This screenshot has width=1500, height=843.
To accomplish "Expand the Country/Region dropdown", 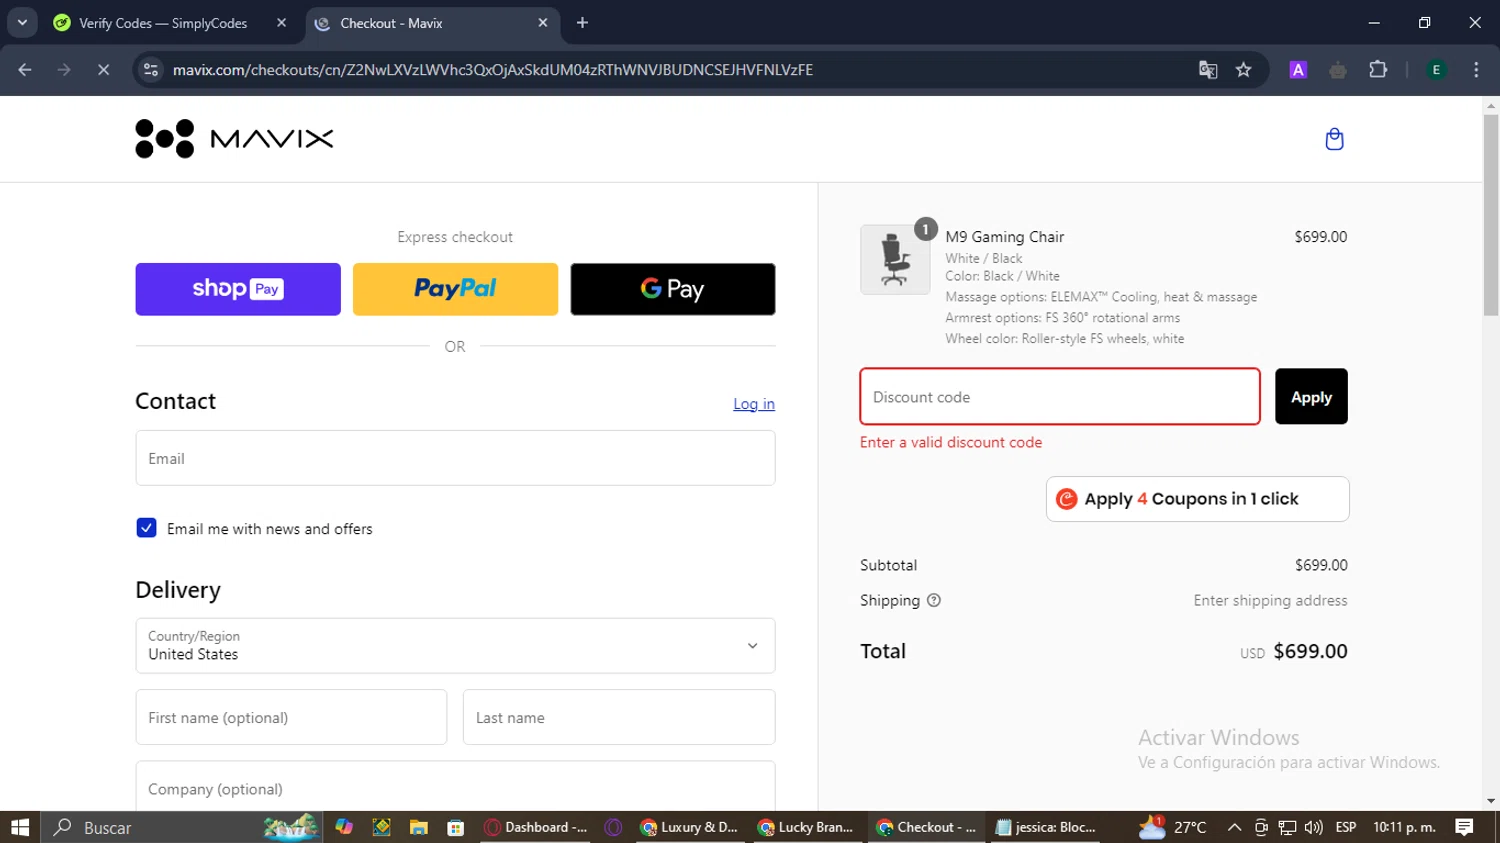I will tap(455, 646).
